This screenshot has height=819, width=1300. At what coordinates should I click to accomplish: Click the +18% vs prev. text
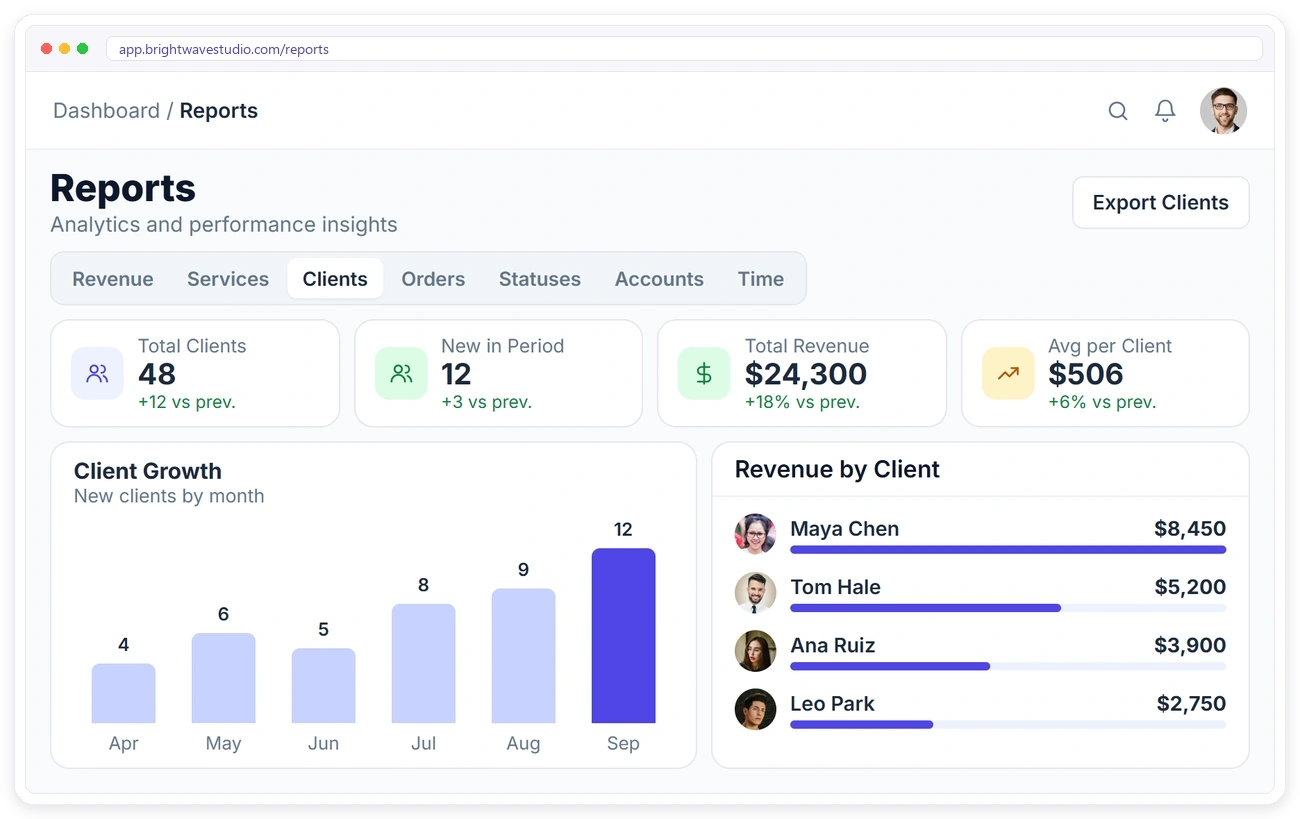[x=802, y=402]
